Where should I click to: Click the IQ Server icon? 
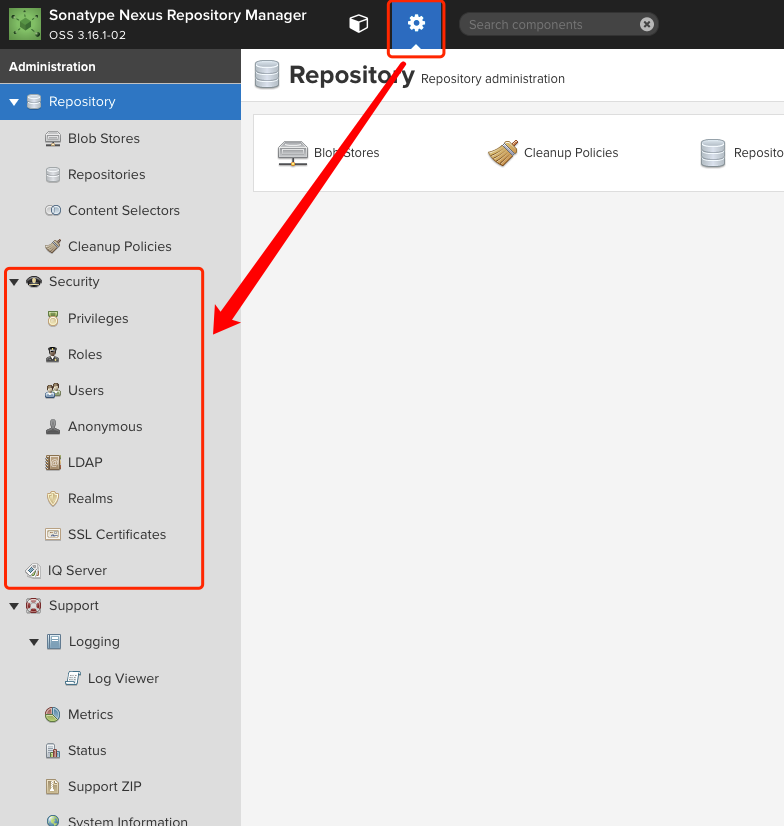tap(33, 570)
